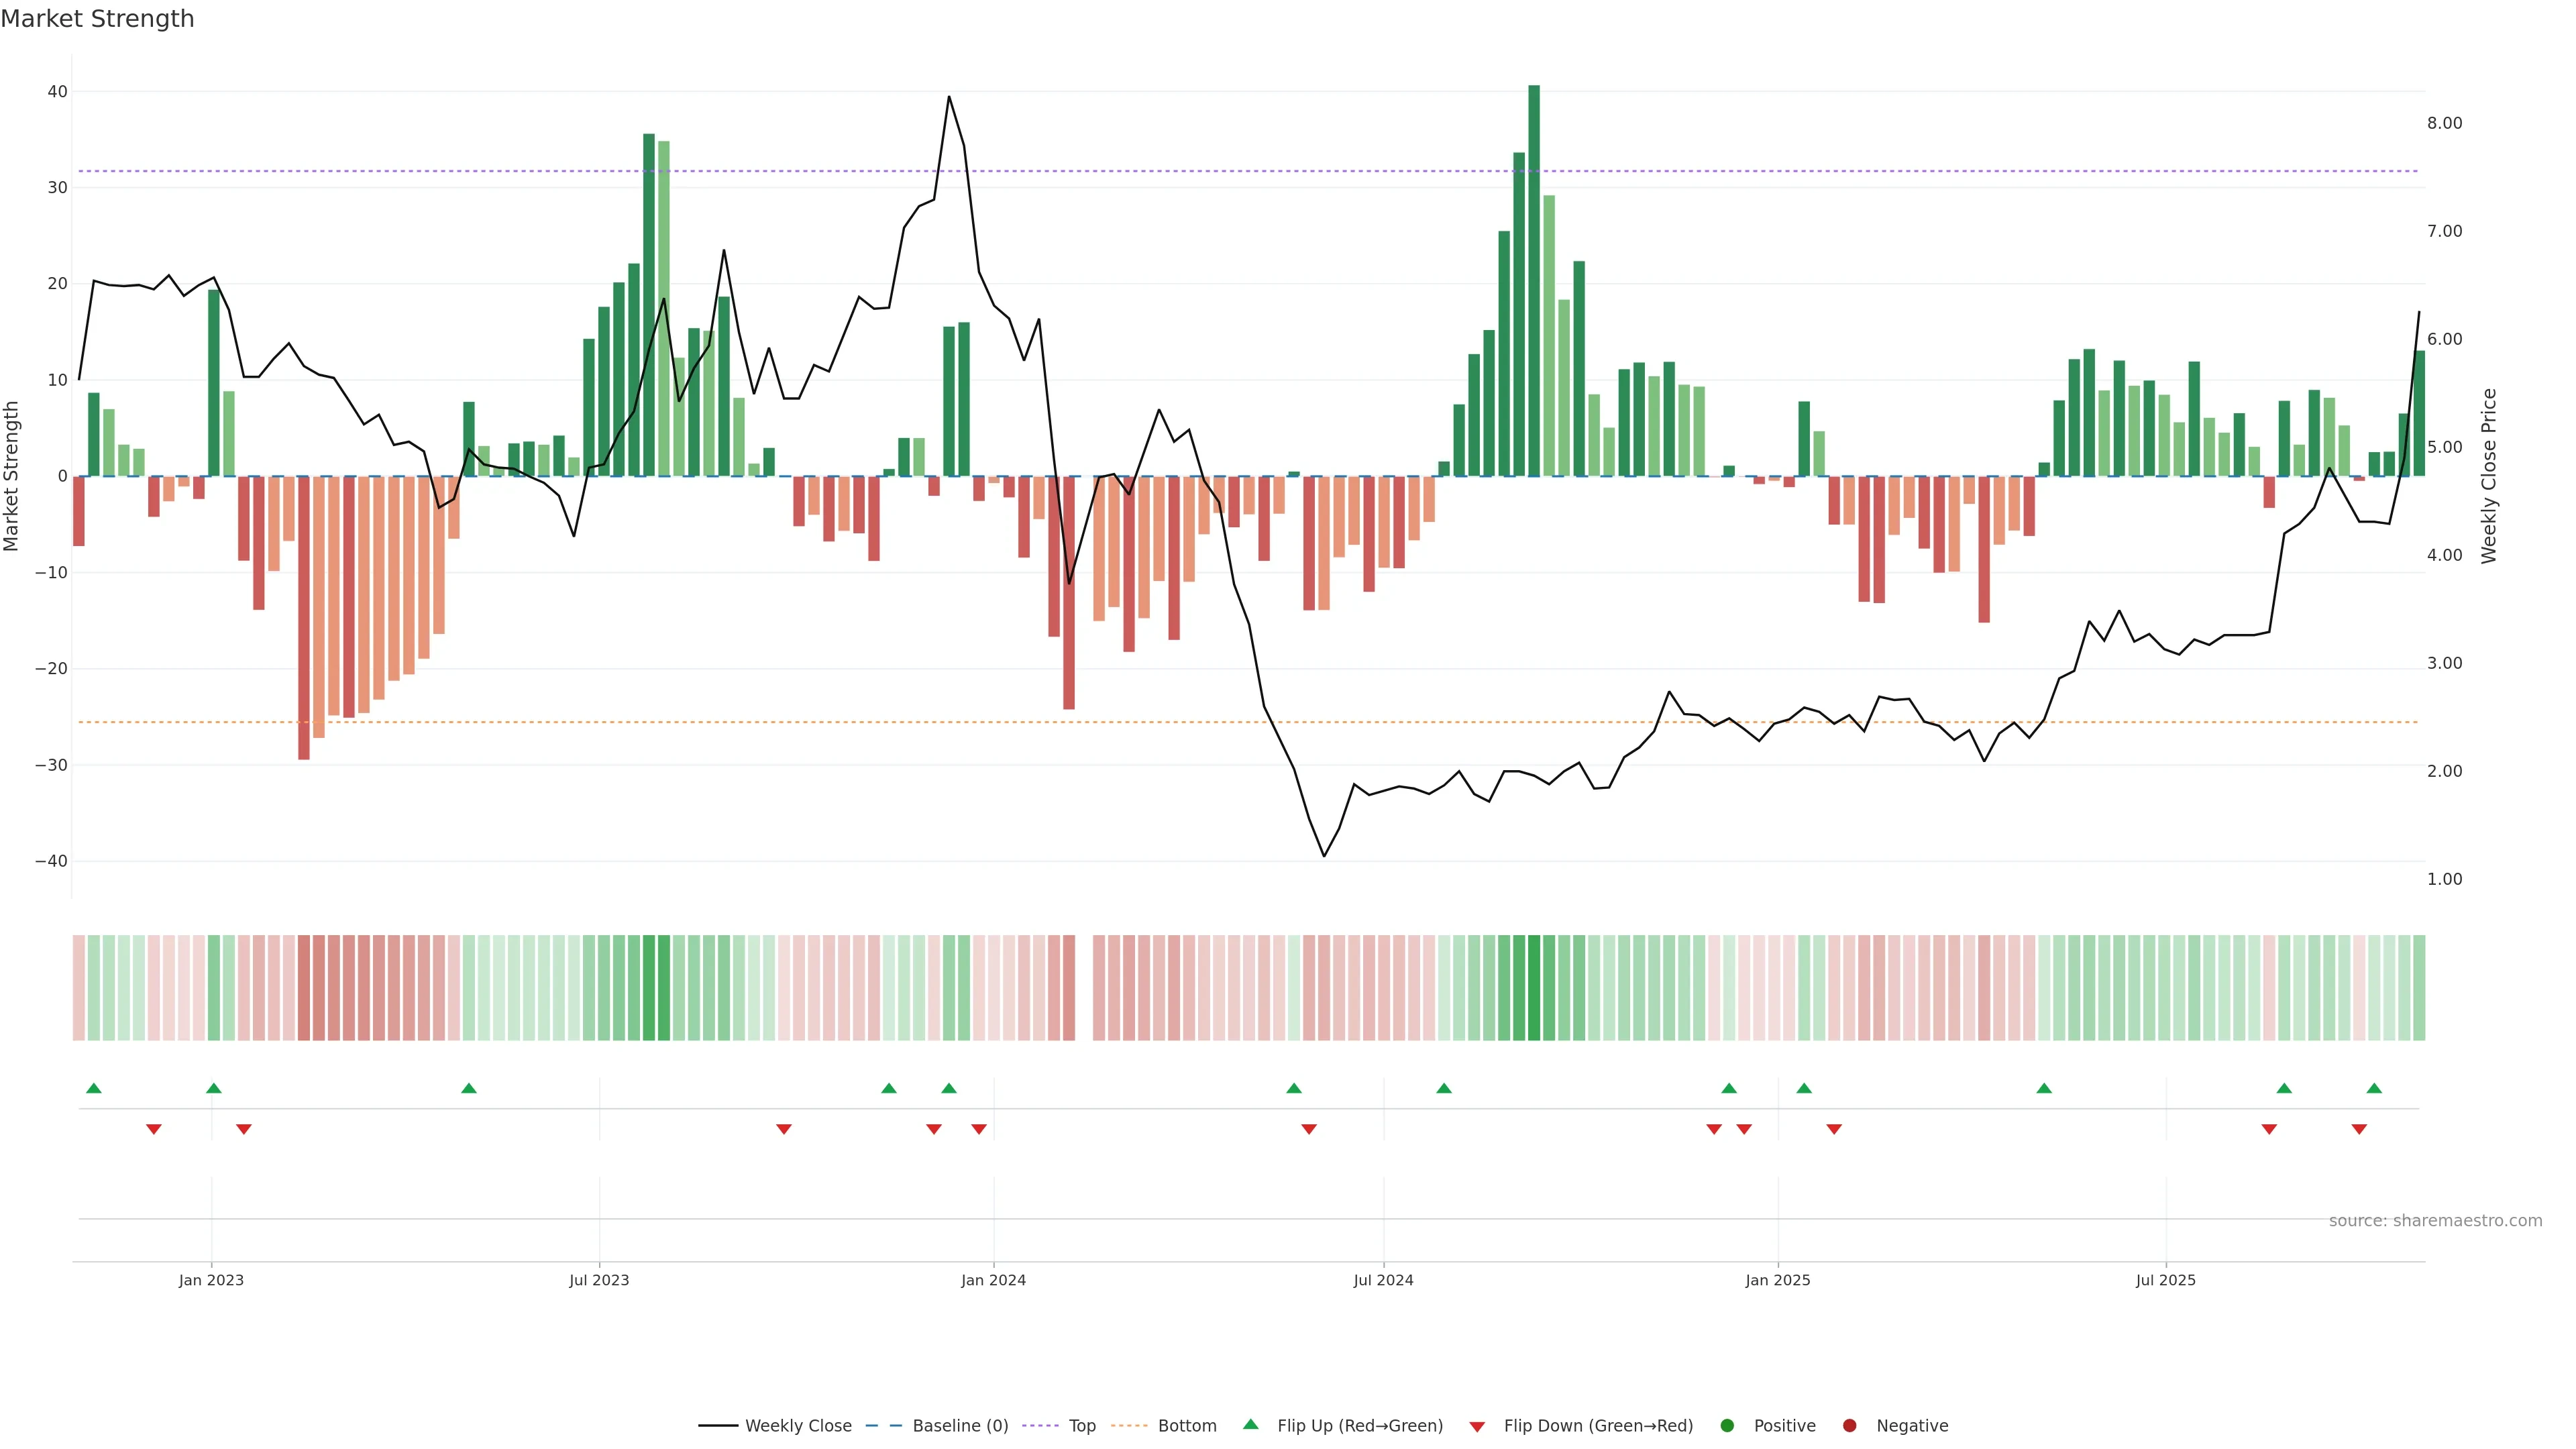Viewport: 2576px width, 1449px height.
Task: Click the leftmost green flip-up triangle marker
Action: (94, 1088)
